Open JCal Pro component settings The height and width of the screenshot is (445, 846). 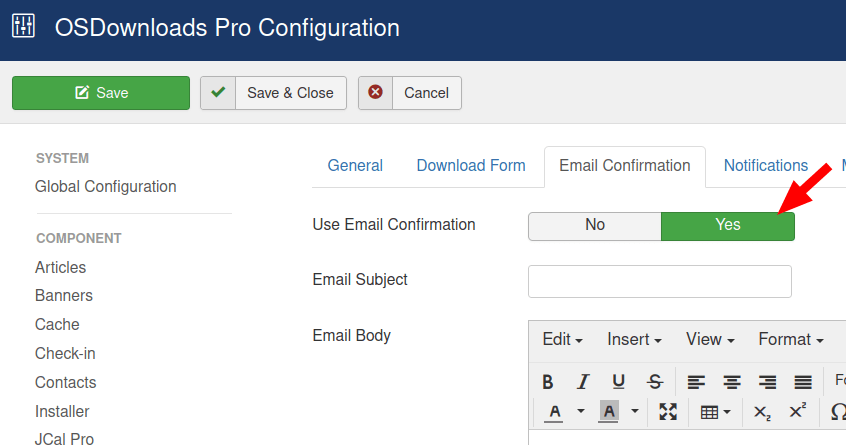pyautogui.click(x=64, y=438)
